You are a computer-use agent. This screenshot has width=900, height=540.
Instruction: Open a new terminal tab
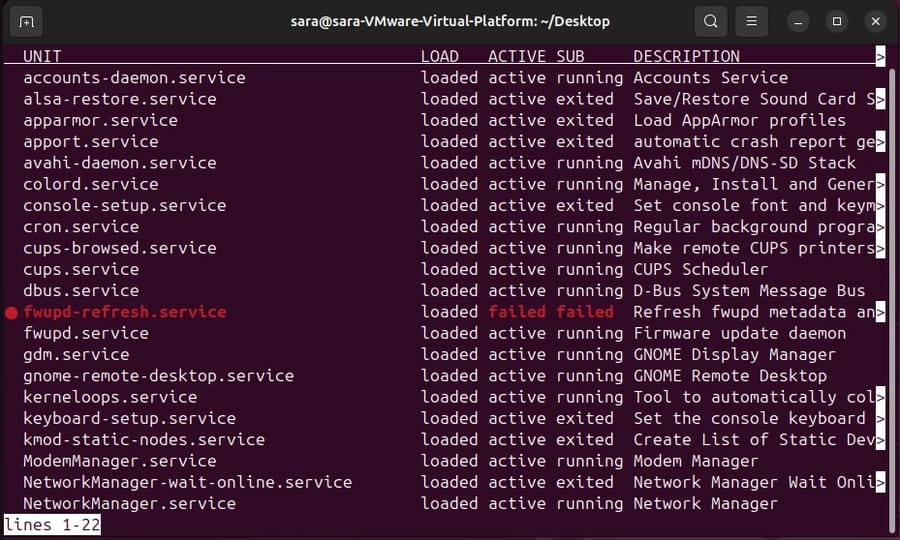click(26, 21)
